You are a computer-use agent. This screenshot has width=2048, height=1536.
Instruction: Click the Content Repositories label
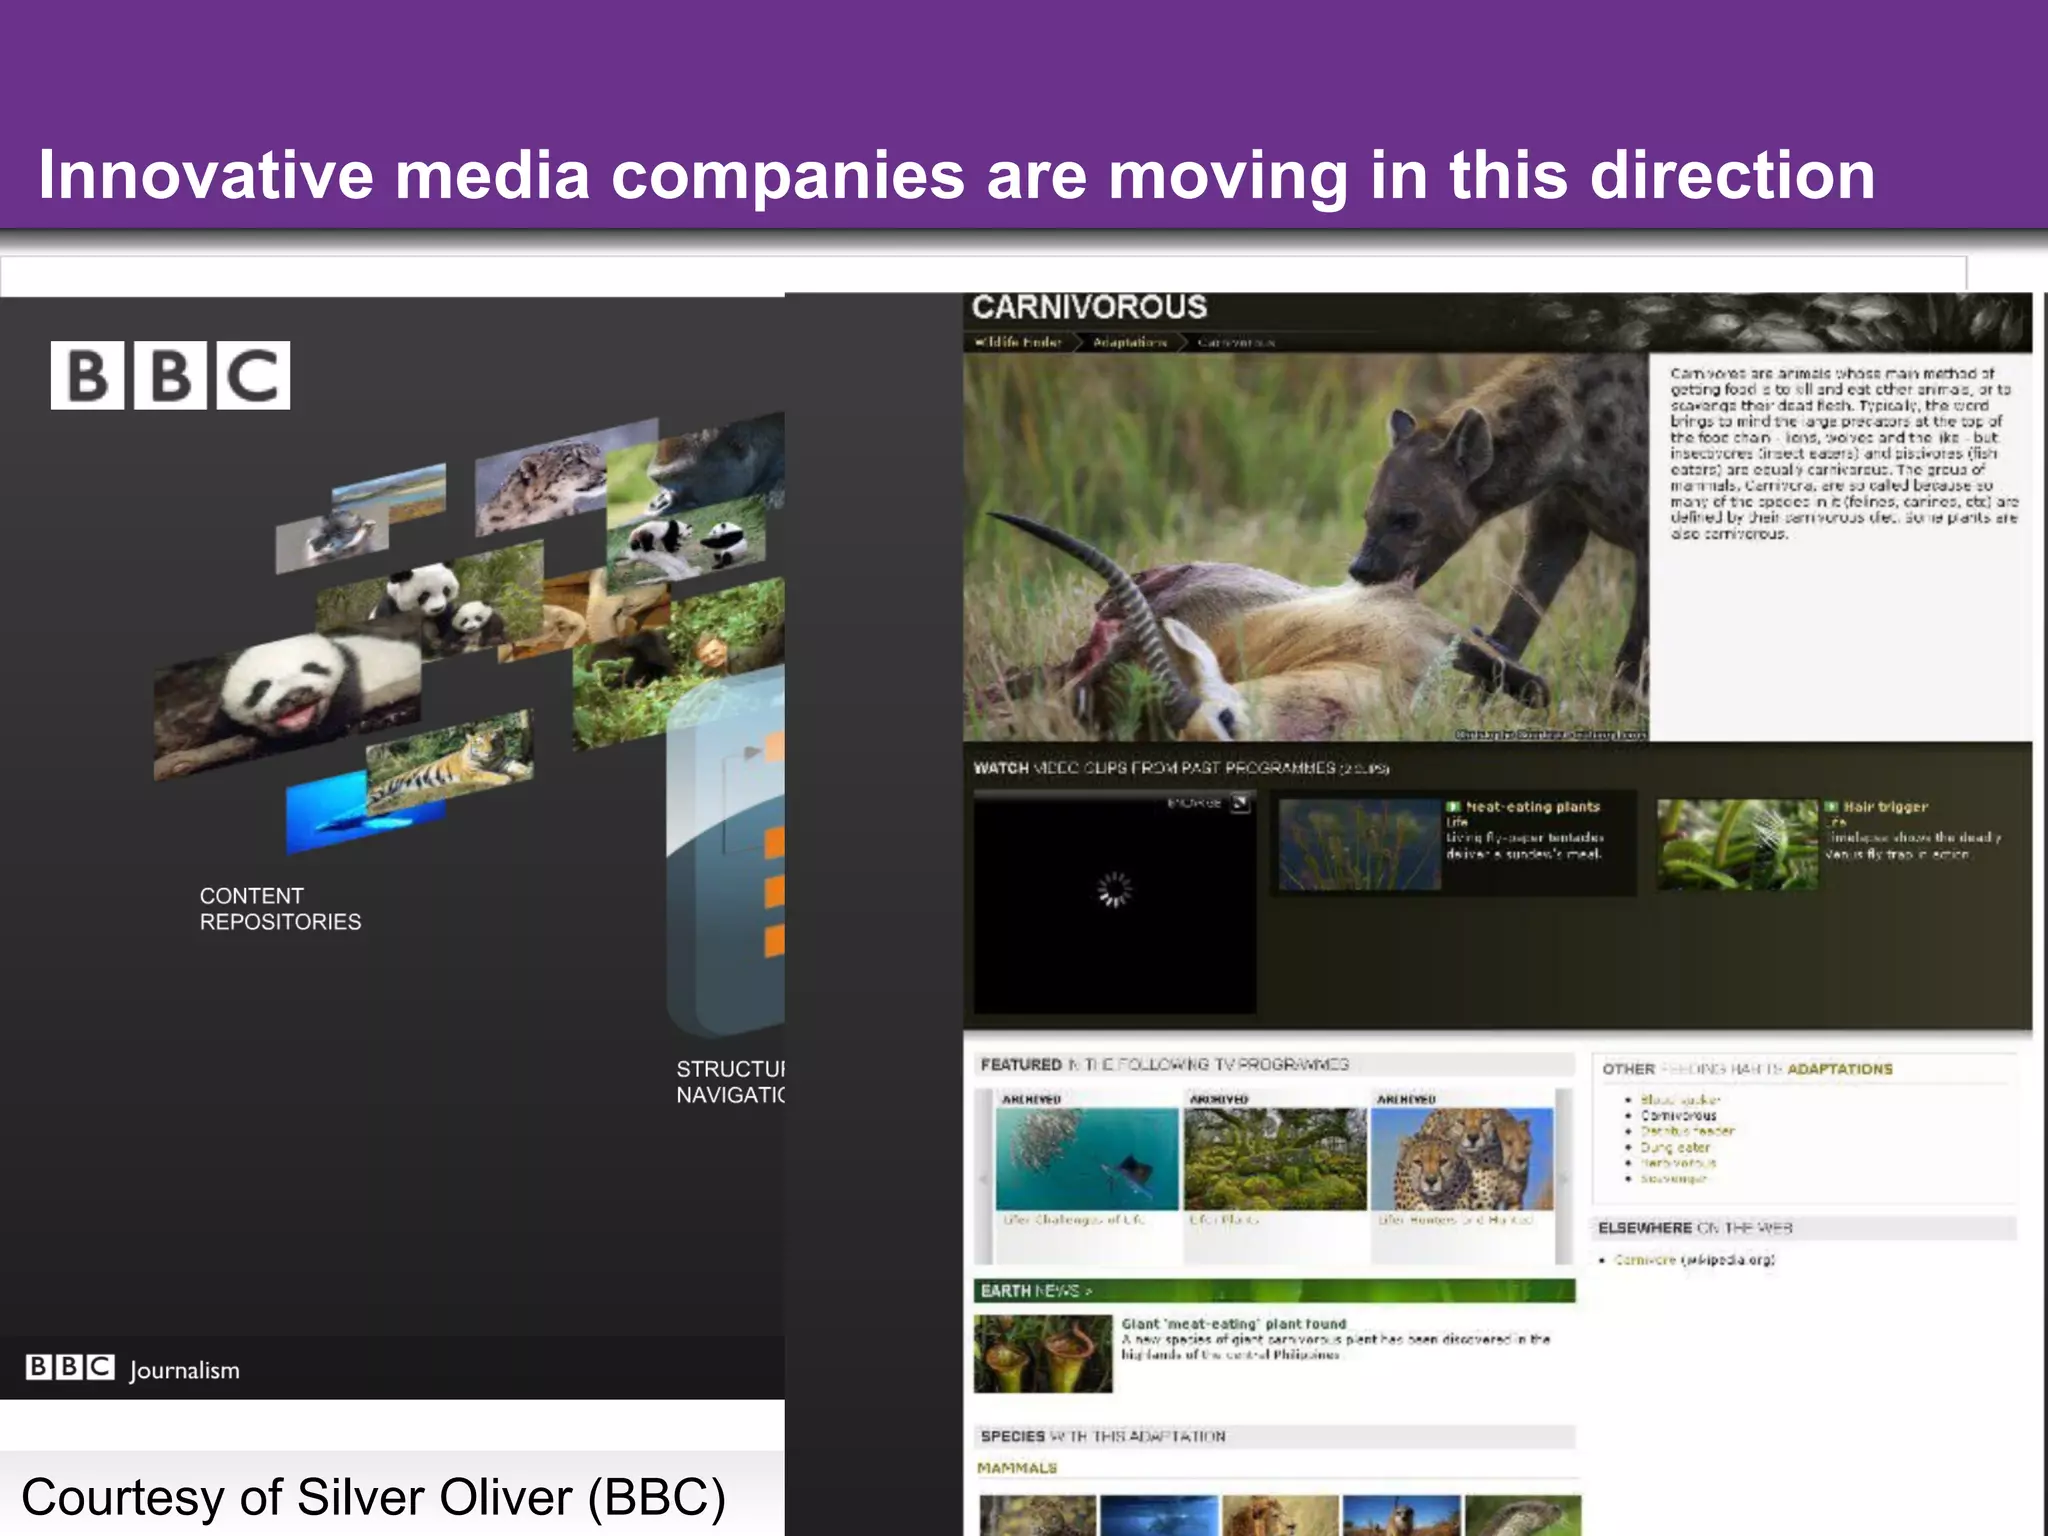(x=280, y=908)
